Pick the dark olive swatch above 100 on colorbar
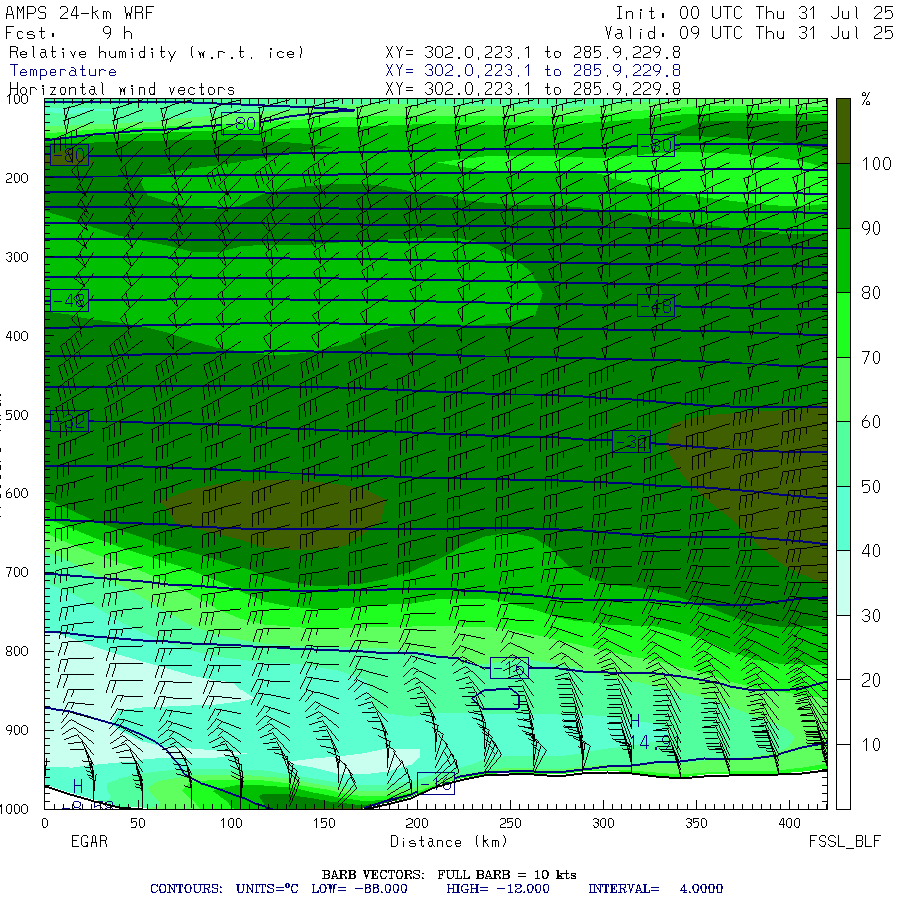 click(843, 131)
